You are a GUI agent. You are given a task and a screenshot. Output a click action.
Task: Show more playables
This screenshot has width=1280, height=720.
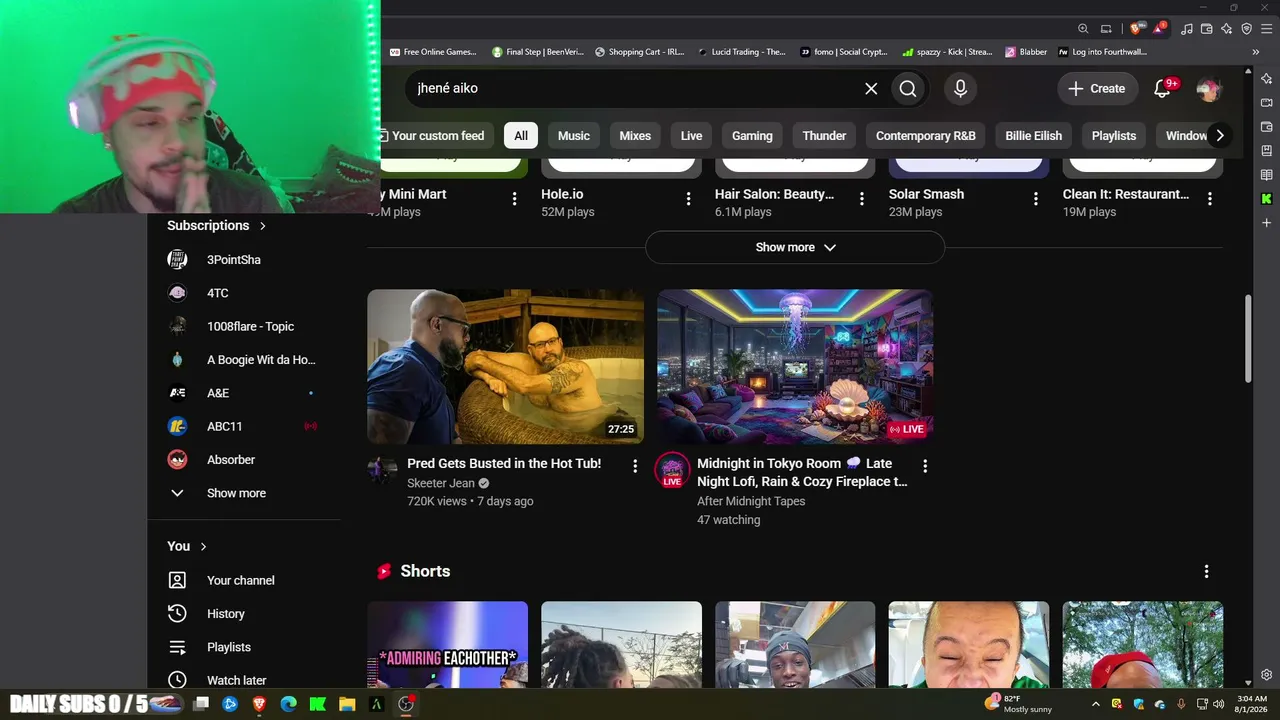click(795, 247)
